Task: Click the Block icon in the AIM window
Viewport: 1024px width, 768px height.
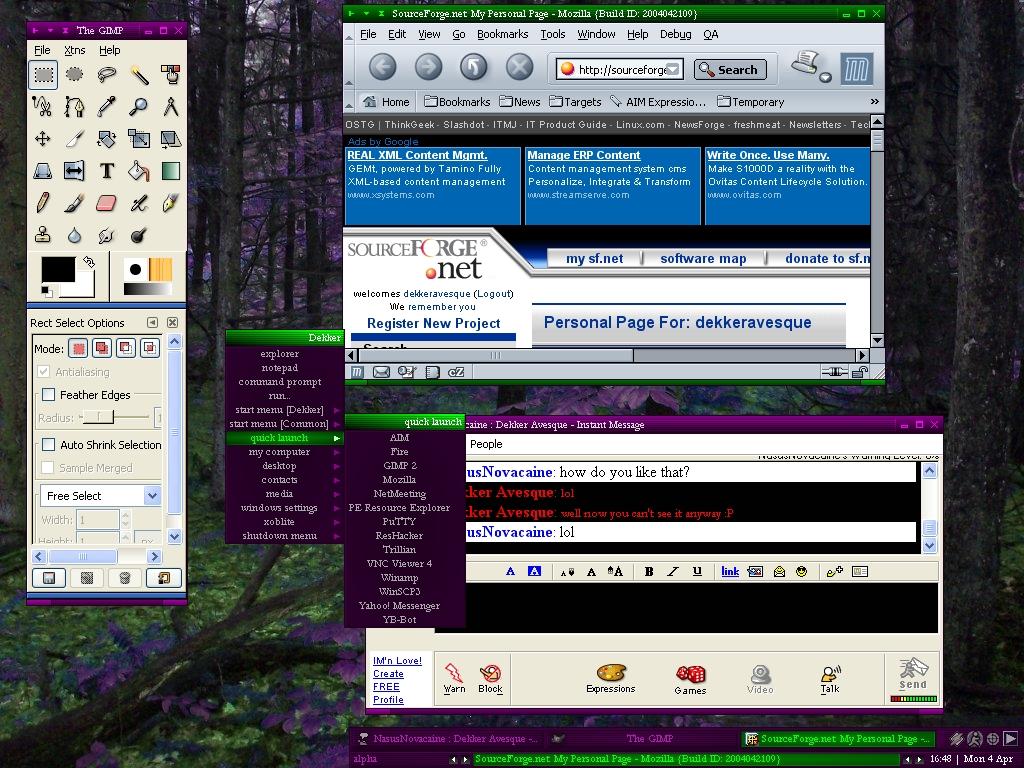Action: pos(490,679)
